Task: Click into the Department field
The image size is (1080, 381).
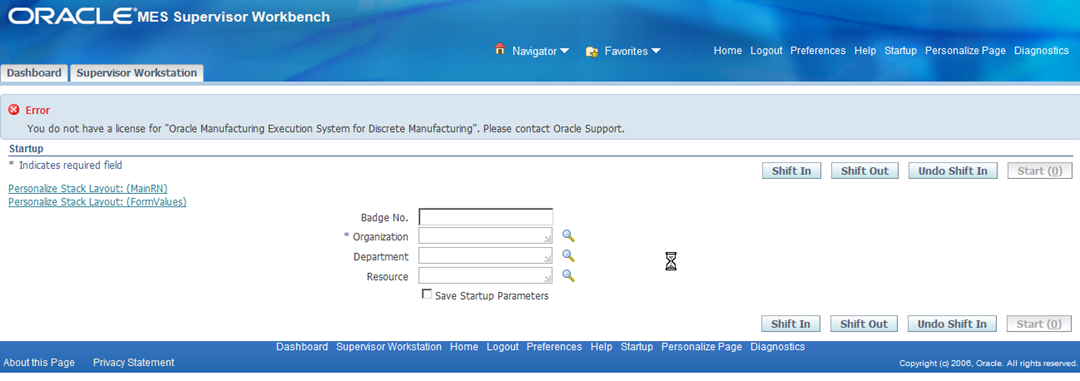Action: [486, 256]
